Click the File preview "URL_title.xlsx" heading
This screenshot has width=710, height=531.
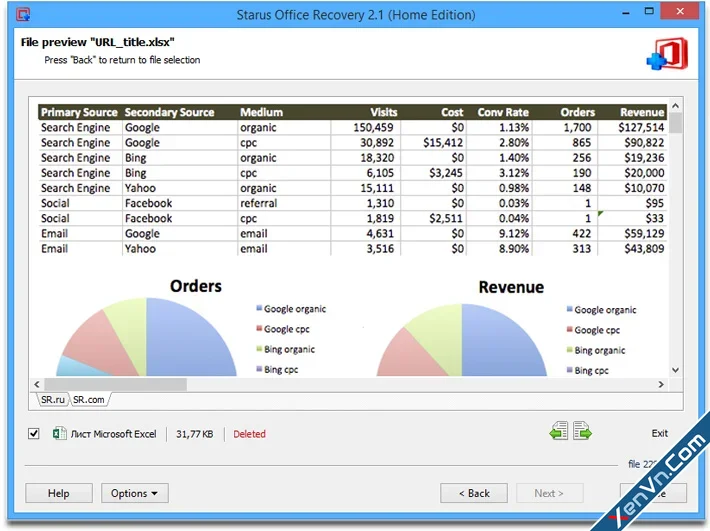[97, 42]
